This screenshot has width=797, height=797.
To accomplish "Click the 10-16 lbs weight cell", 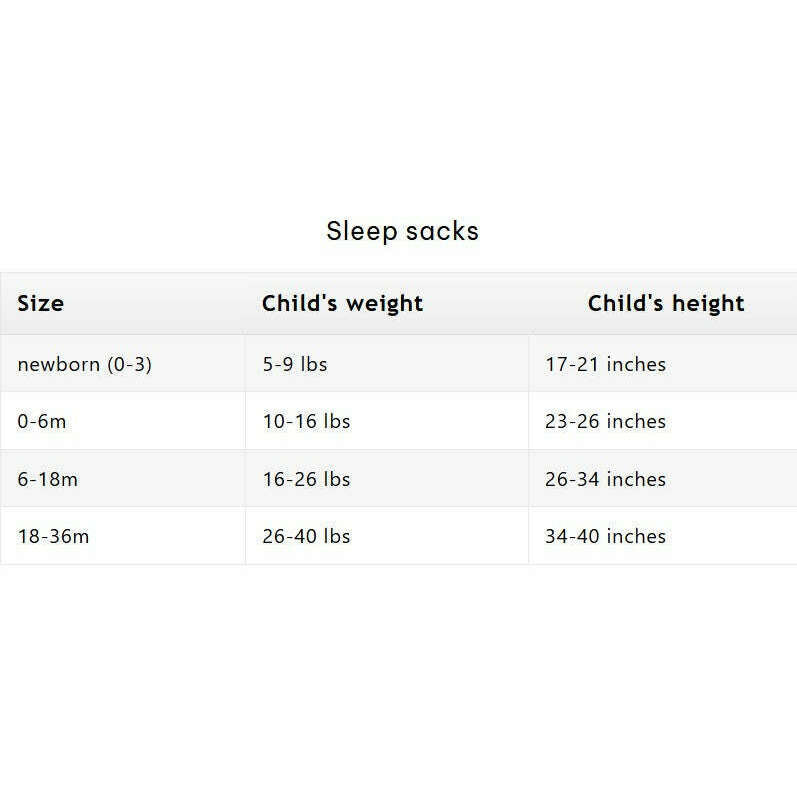I will click(306, 421).
